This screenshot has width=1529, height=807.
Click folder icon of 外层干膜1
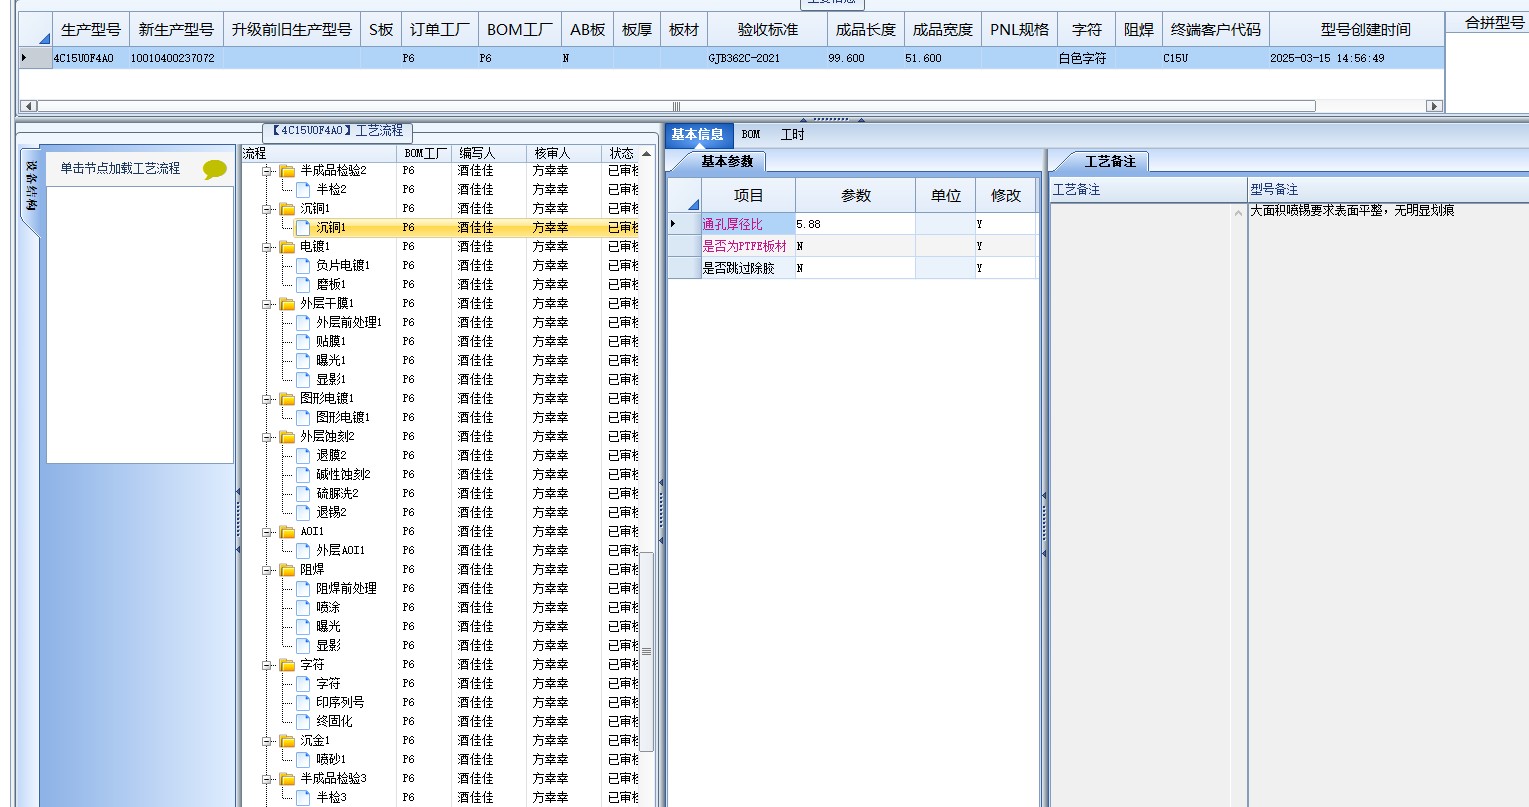click(287, 304)
